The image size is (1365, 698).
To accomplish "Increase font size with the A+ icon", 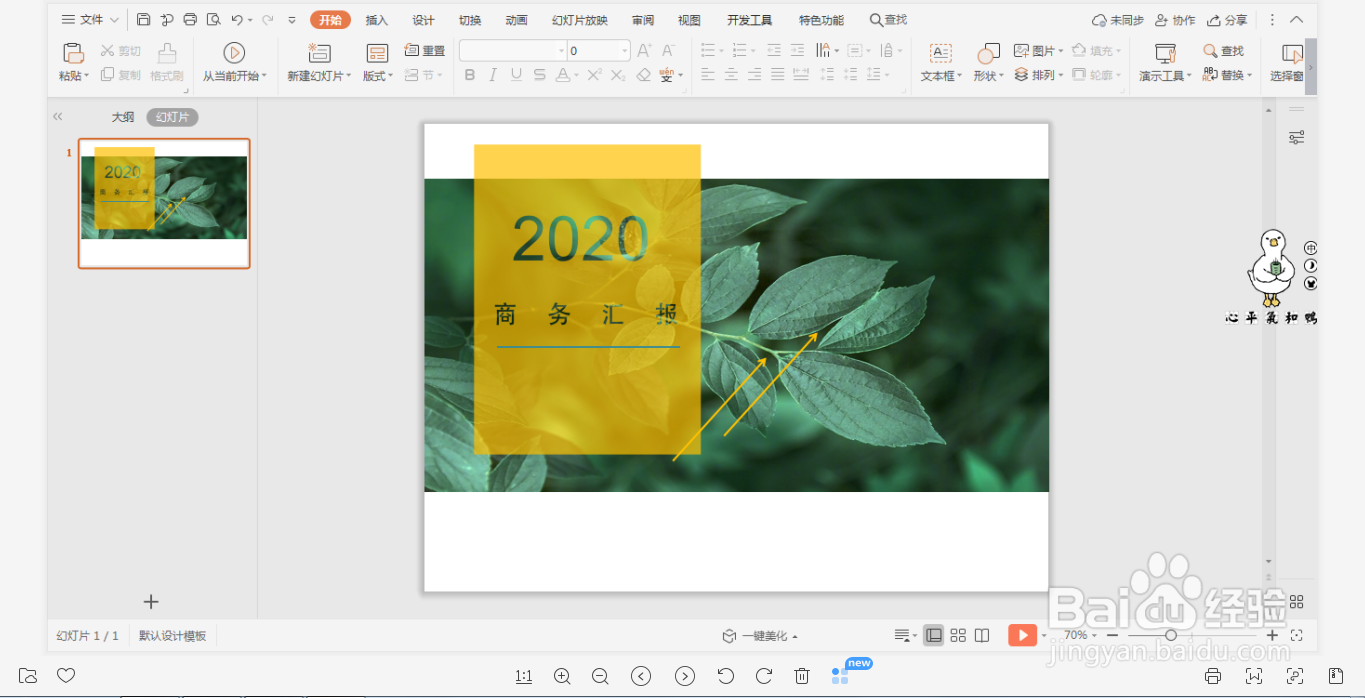I will pos(644,50).
